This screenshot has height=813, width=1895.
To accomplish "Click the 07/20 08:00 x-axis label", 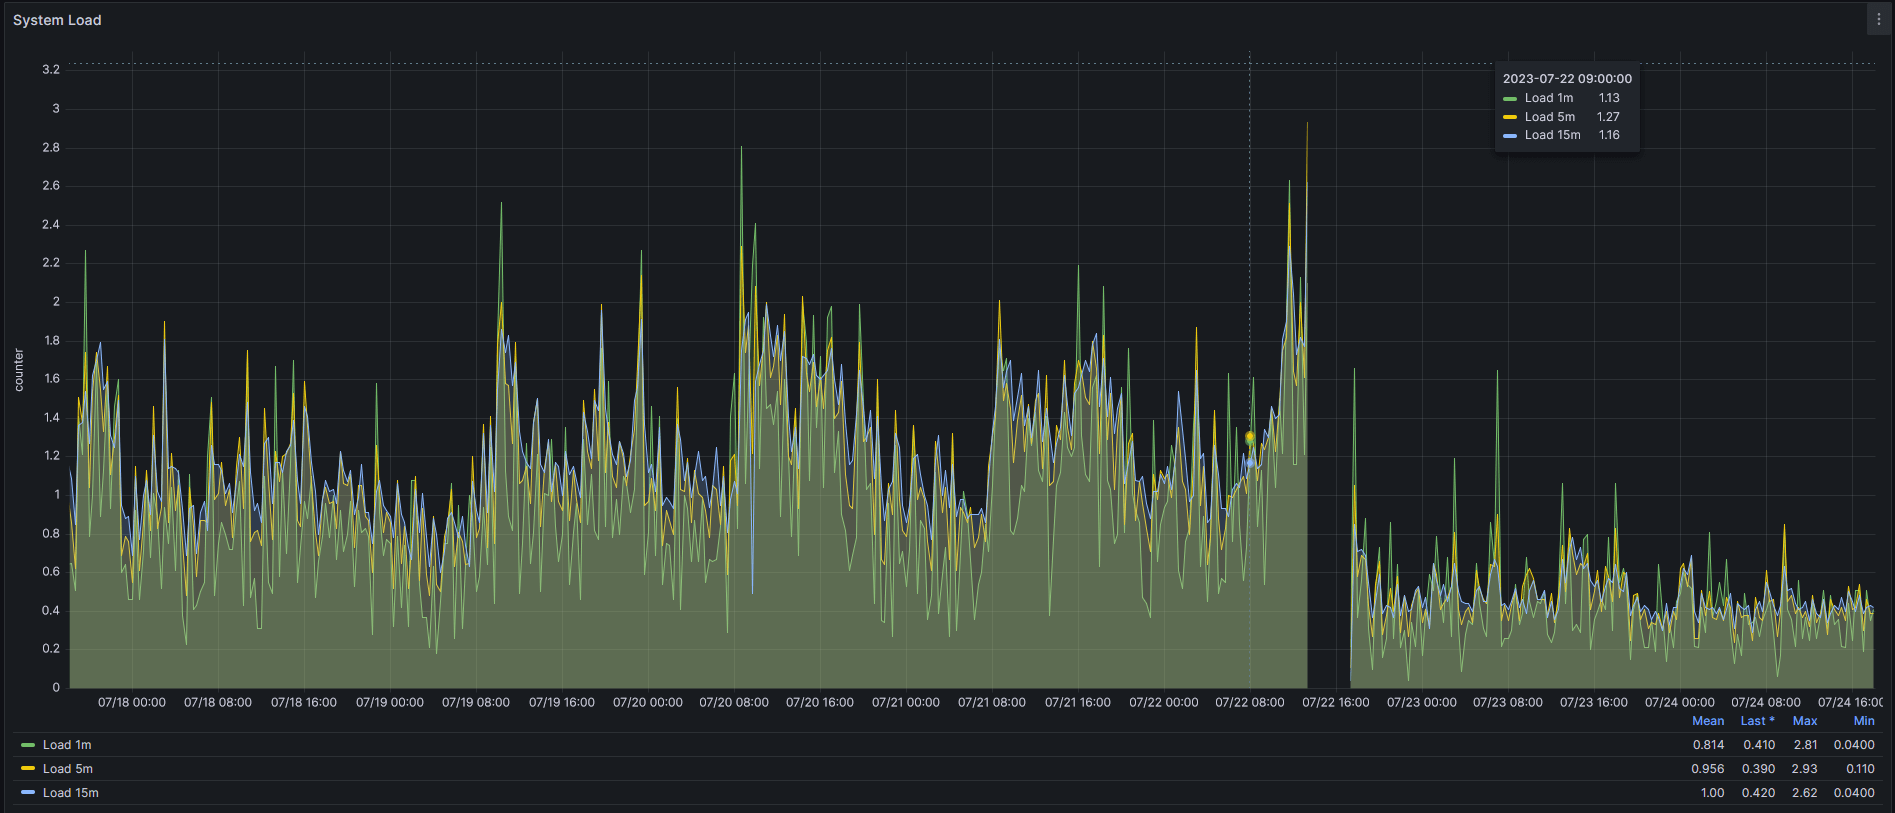I will click(x=733, y=703).
